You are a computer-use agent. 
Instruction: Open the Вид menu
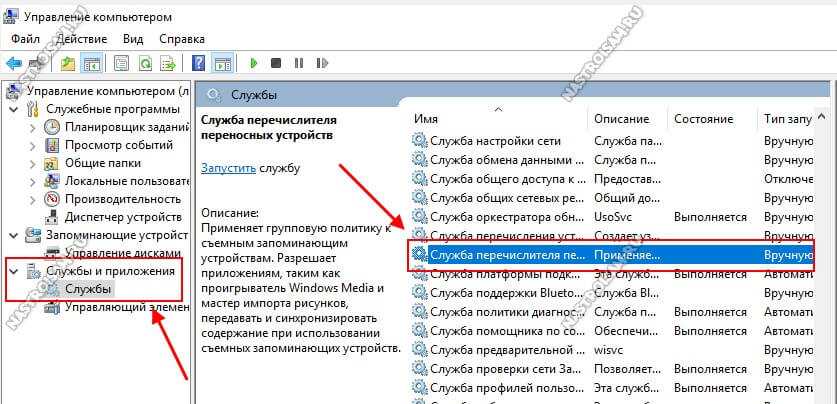click(133, 39)
